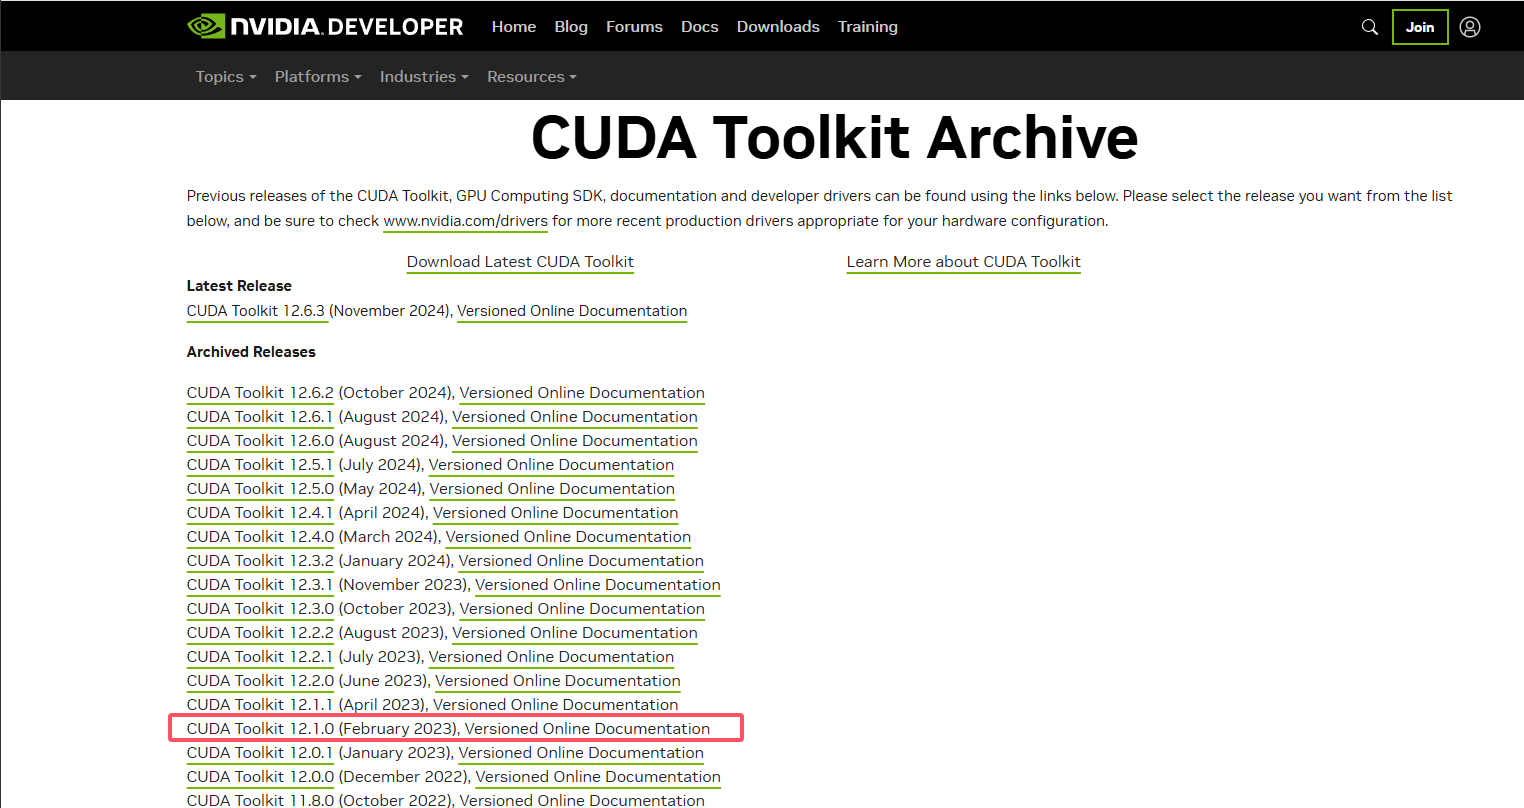Click the '(February 2023)' release date text

(x=400, y=729)
